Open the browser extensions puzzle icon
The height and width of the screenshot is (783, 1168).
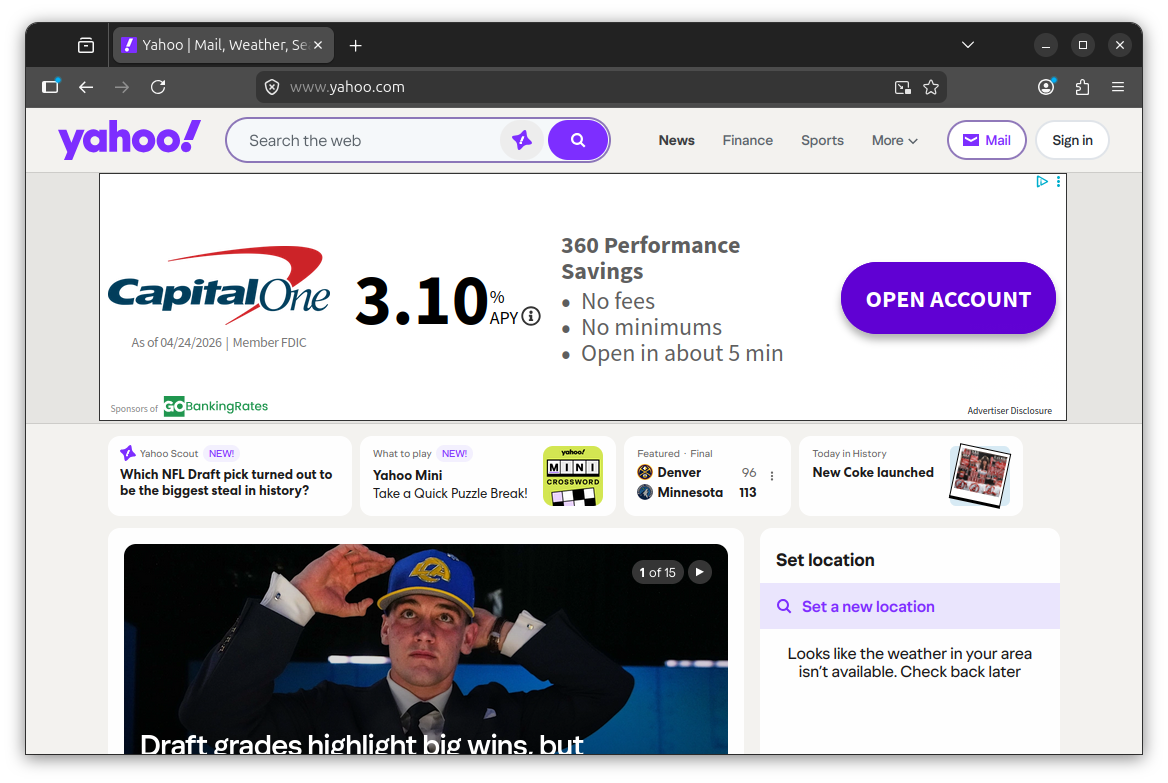point(1082,87)
